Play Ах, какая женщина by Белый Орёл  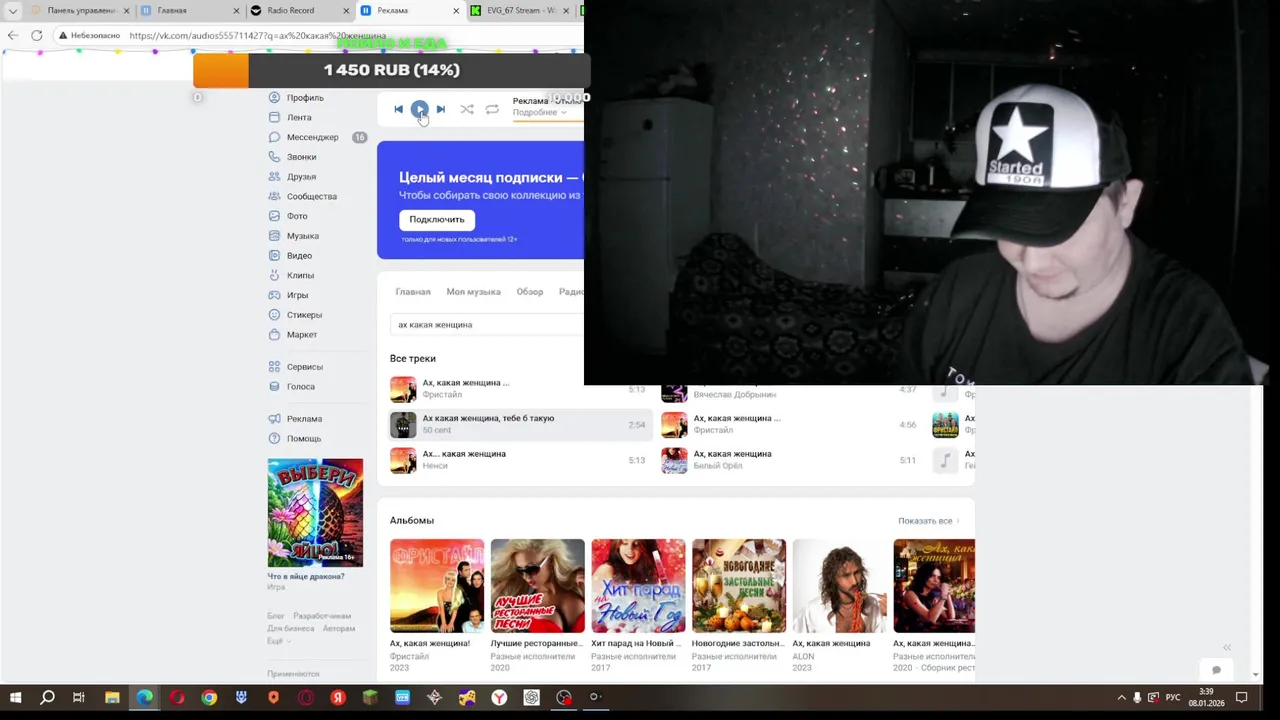pos(790,460)
